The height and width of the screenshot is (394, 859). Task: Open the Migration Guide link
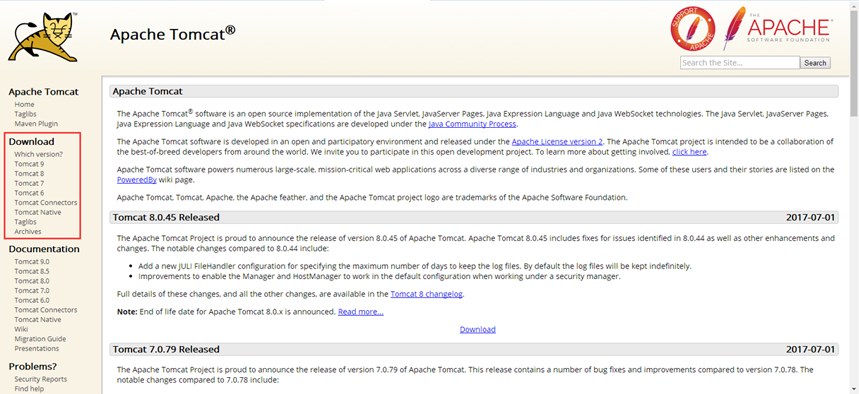pos(40,339)
